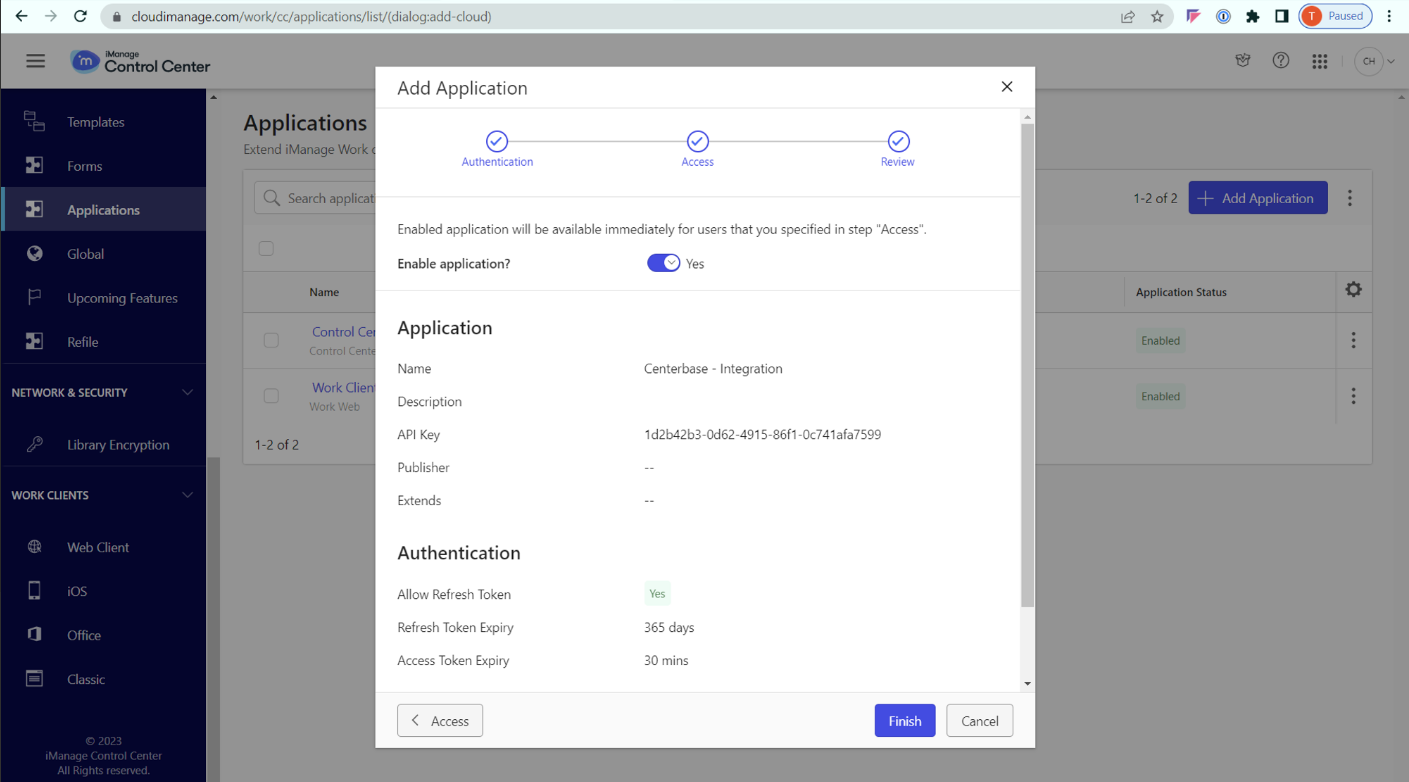Open the CH account profile dropdown
This screenshot has height=782, width=1409.
point(1374,60)
